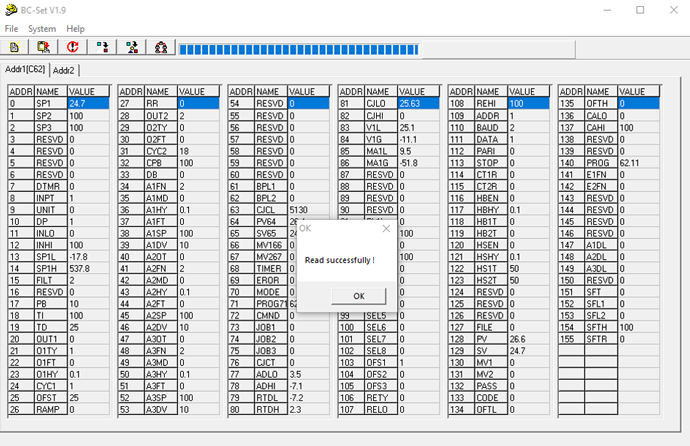Open the System menu
The width and height of the screenshot is (690, 446).
coord(42,29)
